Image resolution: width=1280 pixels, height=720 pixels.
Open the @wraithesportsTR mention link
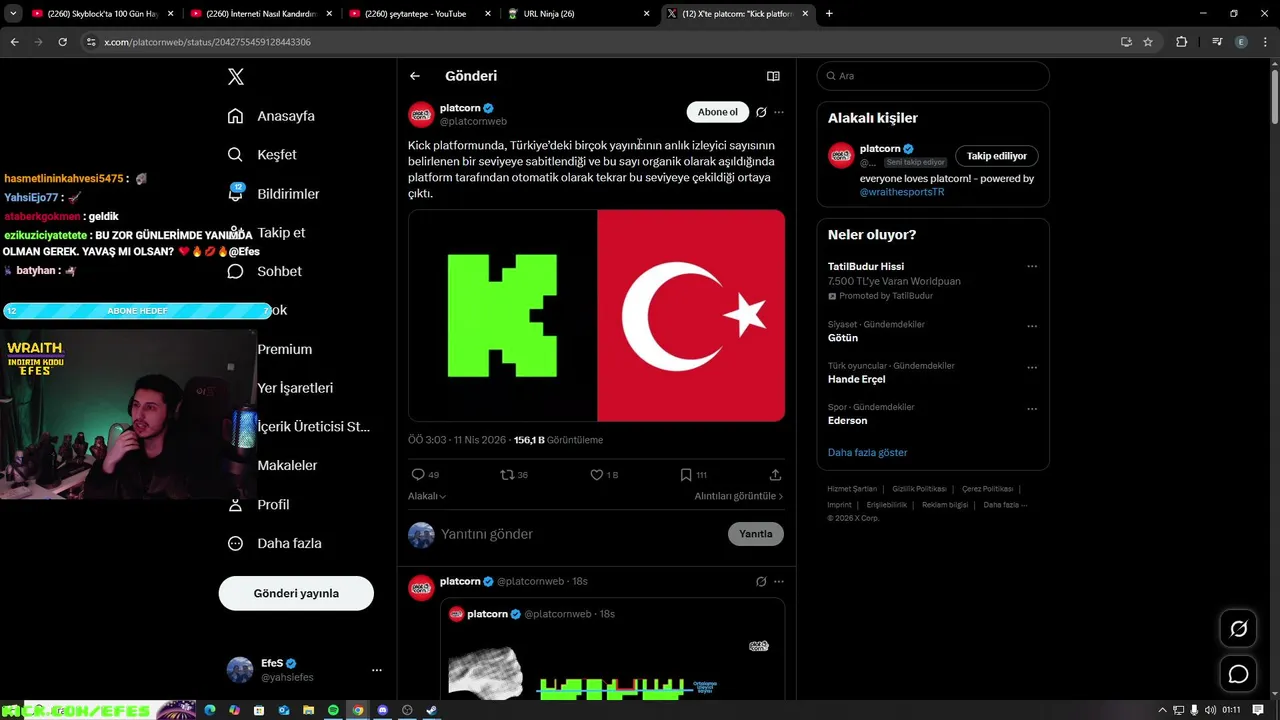click(902, 192)
